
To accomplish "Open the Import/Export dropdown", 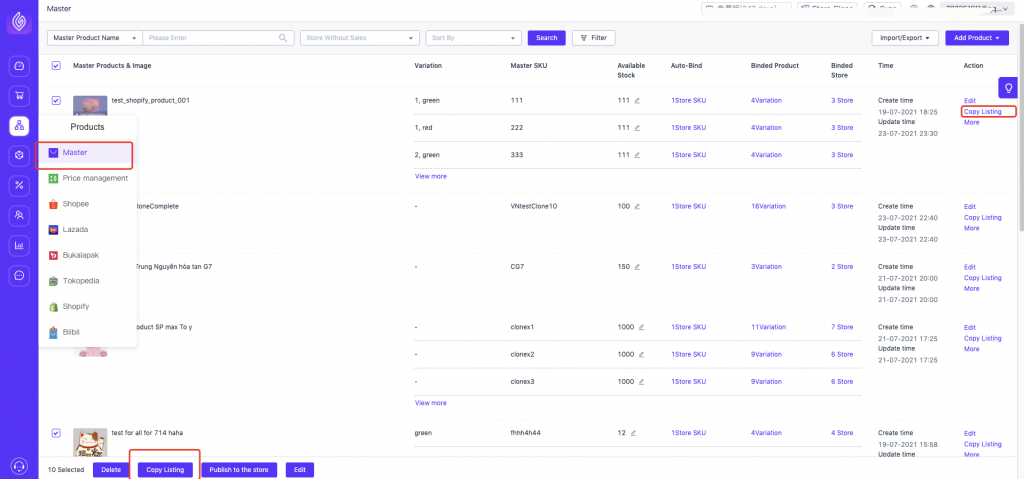I will (x=905, y=38).
